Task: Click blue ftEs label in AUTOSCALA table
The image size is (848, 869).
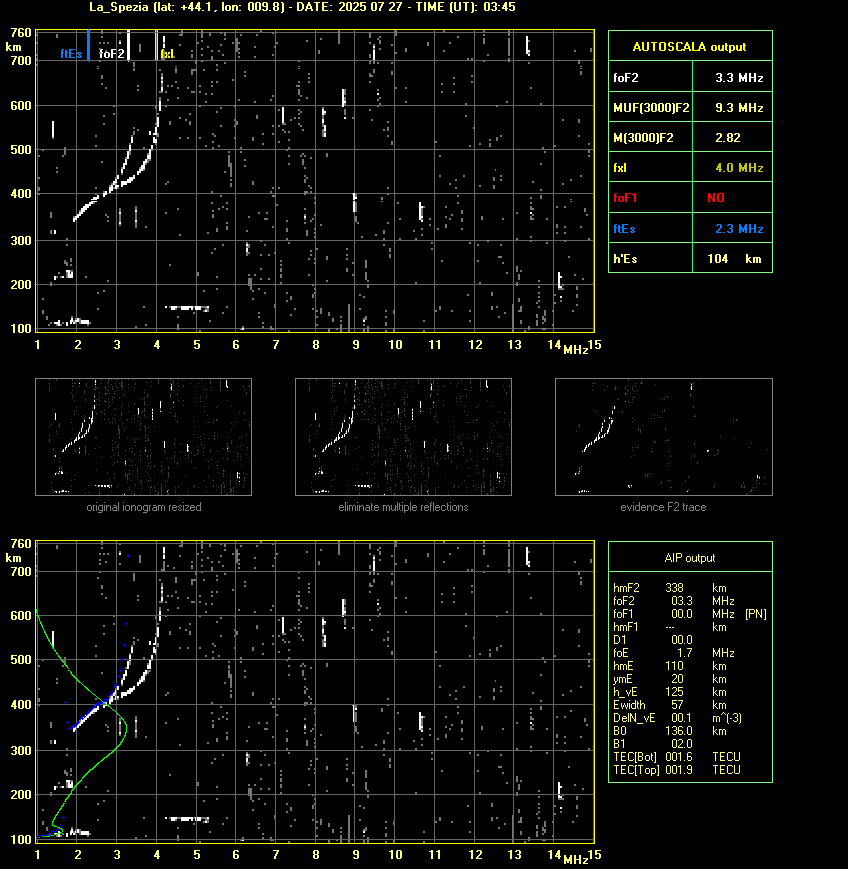Action: pos(624,228)
